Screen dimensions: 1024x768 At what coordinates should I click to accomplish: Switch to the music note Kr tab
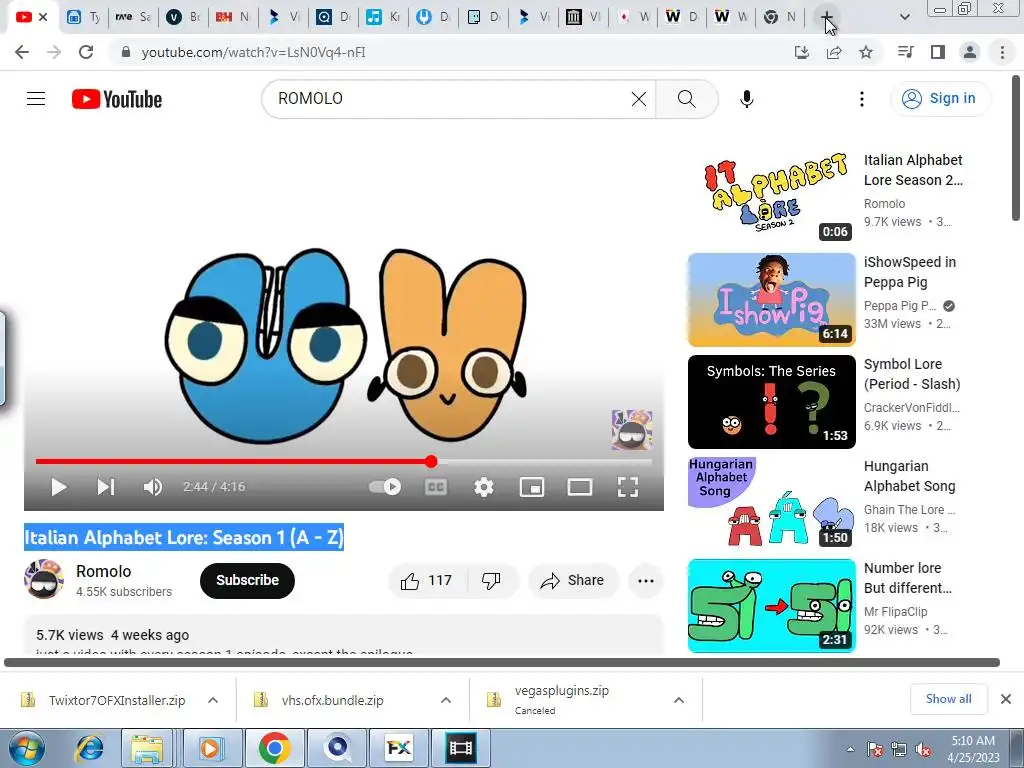pyautogui.click(x=383, y=17)
